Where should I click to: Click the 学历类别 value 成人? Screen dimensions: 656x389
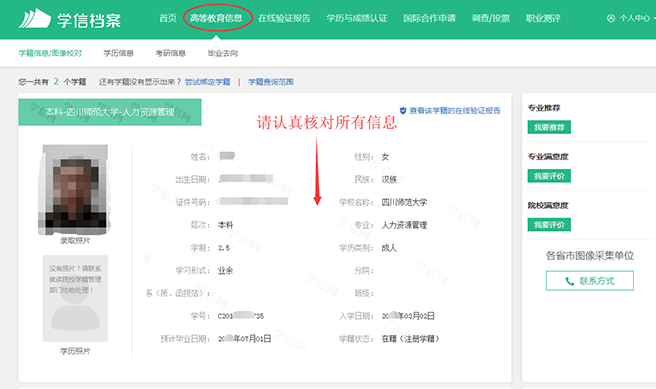[389, 248]
